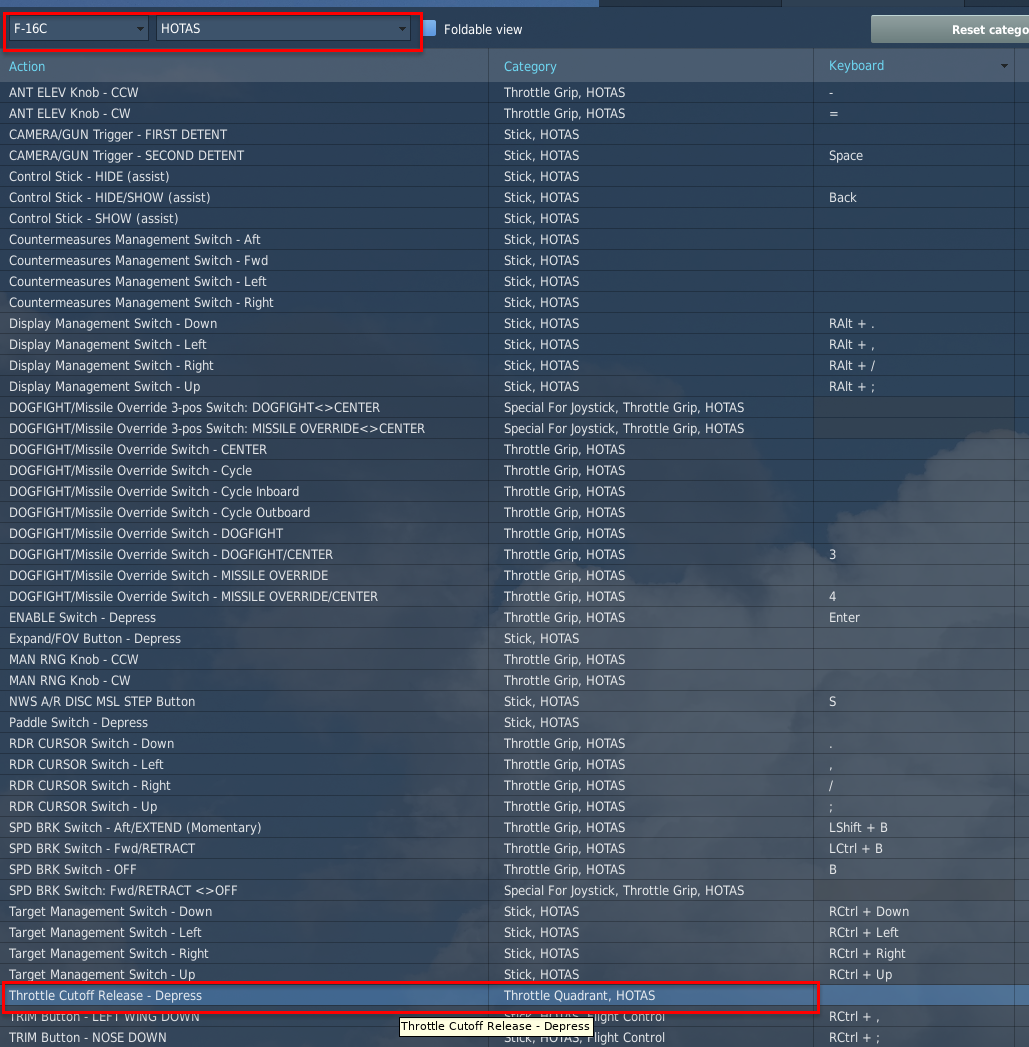Click the Back keyboard binding cell
The image size is (1029, 1047).
(913, 198)
